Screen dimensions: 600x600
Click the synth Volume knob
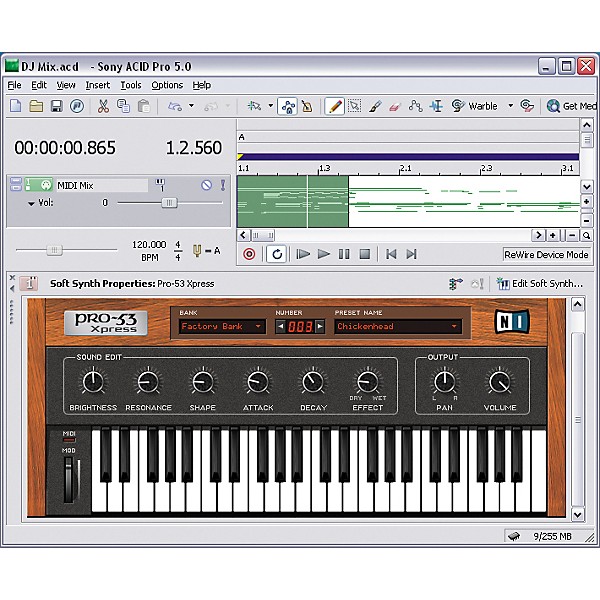(x=499, y=381)
